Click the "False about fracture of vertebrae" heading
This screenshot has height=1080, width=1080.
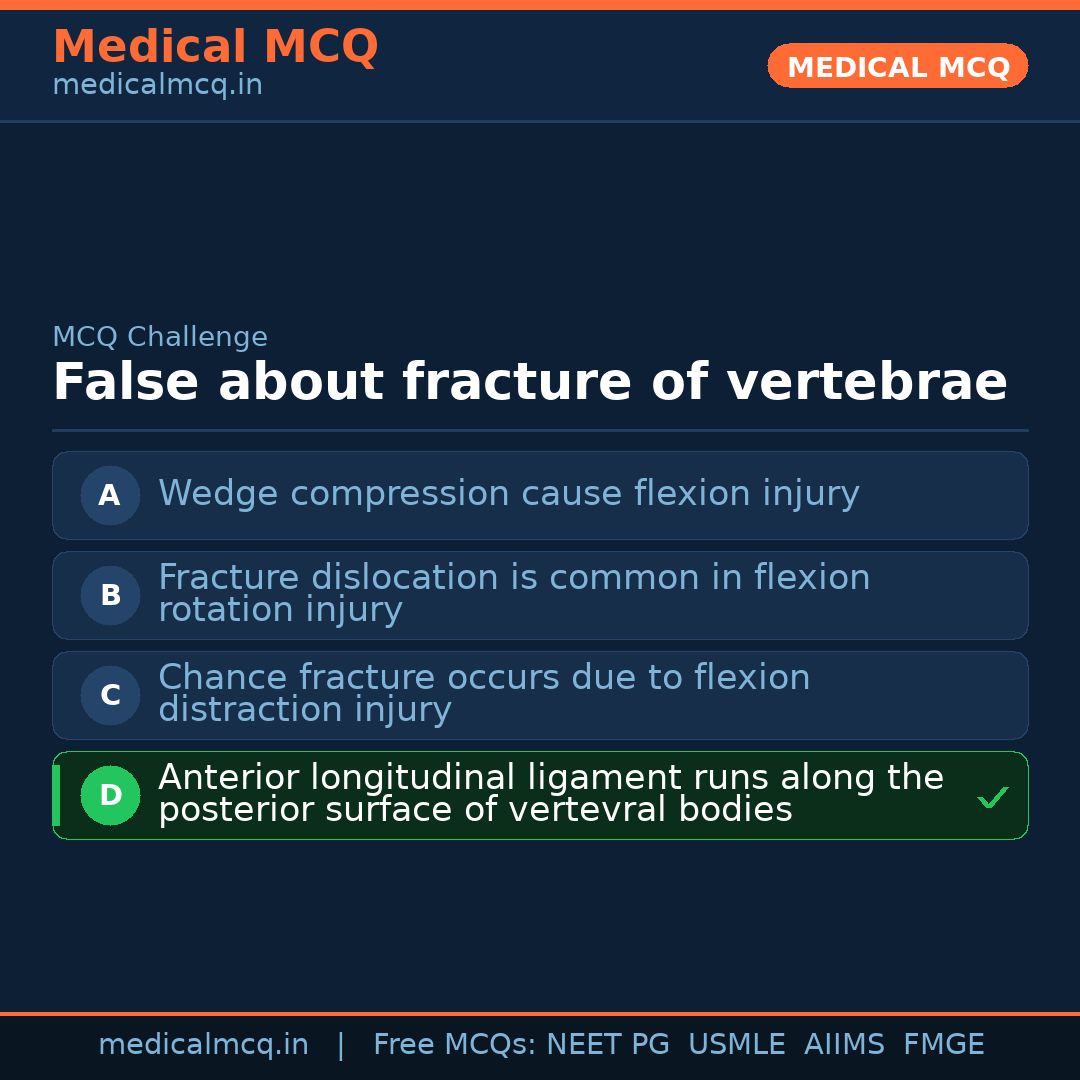tap(529, 382)
